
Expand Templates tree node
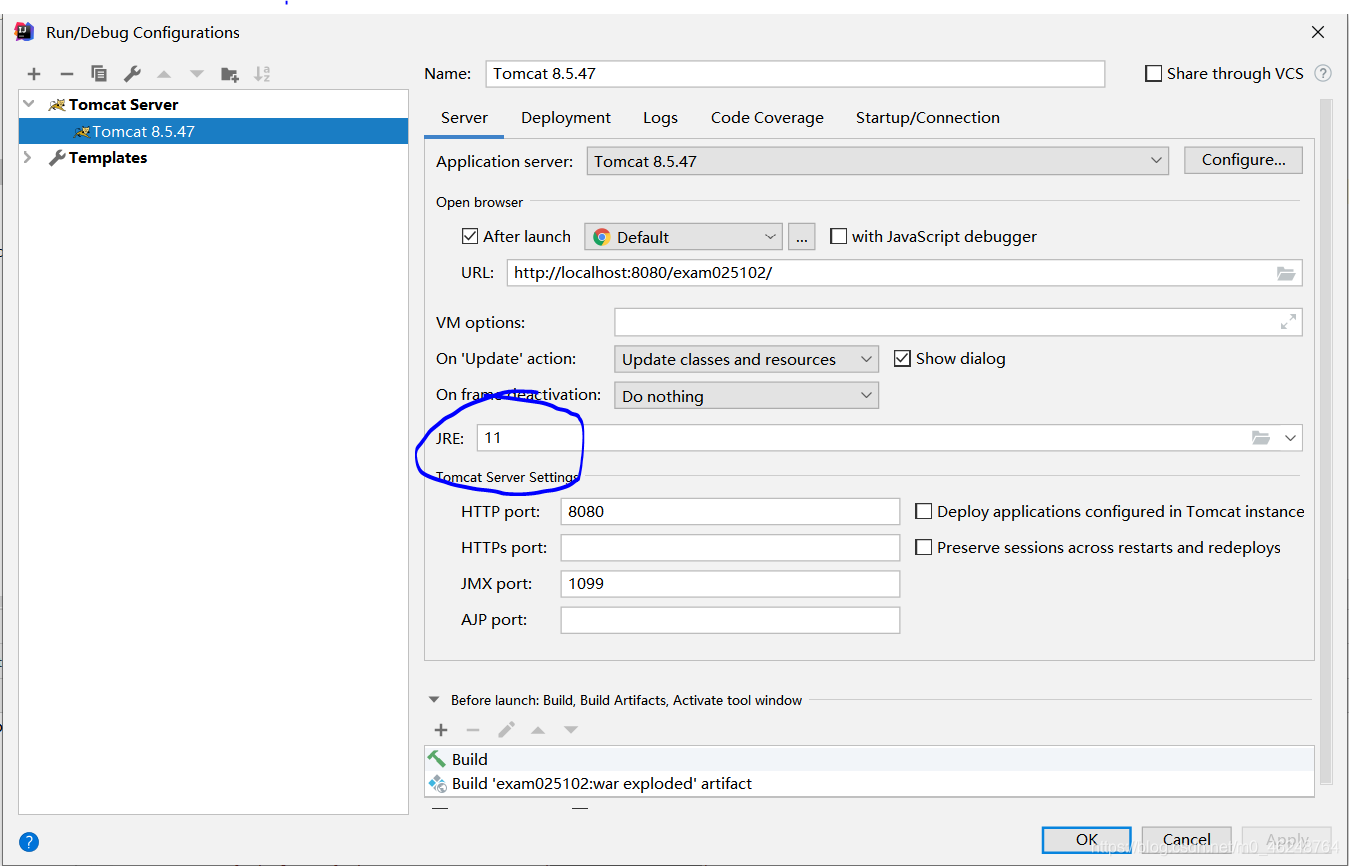[x=29, y=158]
